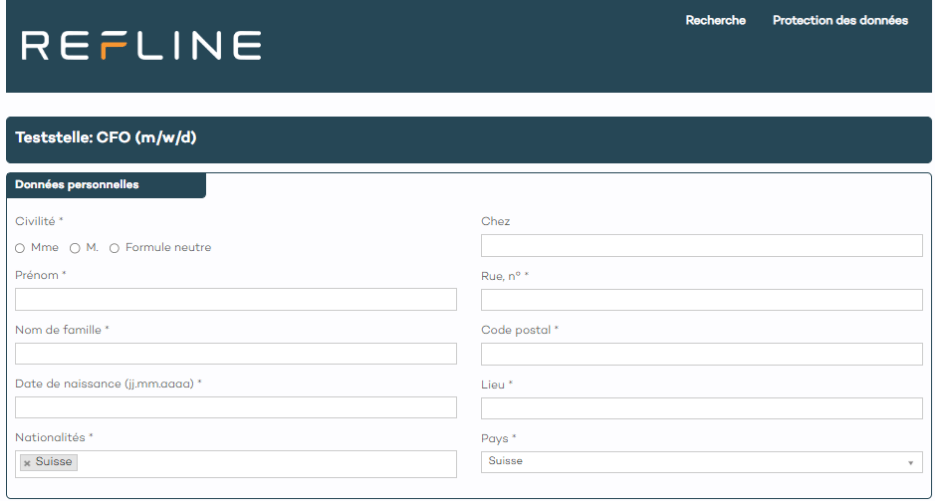Select Formule neutre civility option
The height and width of the screenshot is (502, 935).
pos(114,248)
